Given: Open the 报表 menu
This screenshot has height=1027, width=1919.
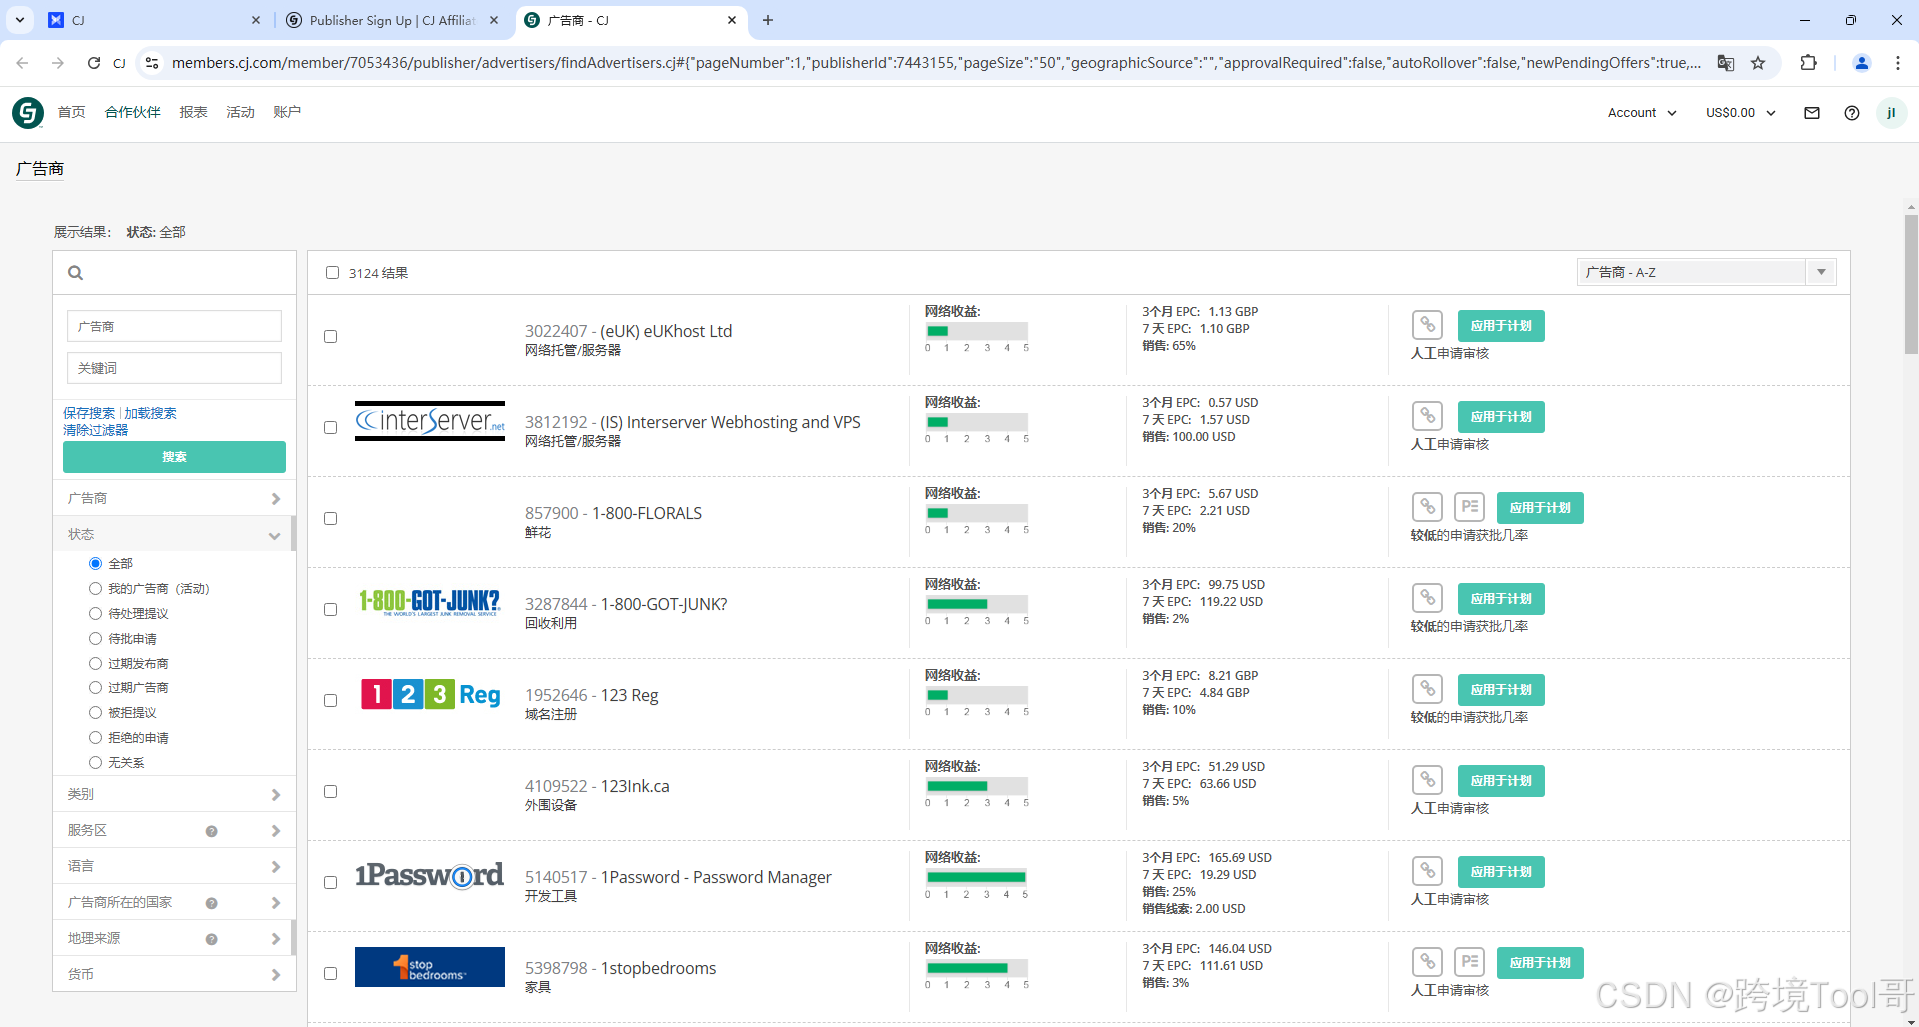Looking at the screenshot, I should point(193,112).
